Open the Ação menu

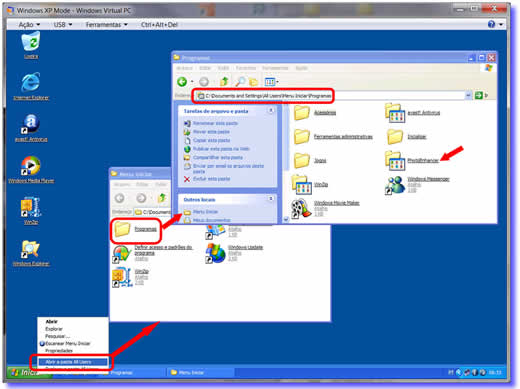tap(29, 24)
